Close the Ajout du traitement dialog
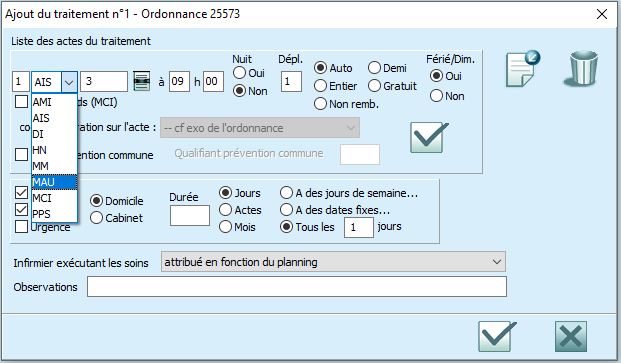The image size is (621, 363). tap(602, 14)
